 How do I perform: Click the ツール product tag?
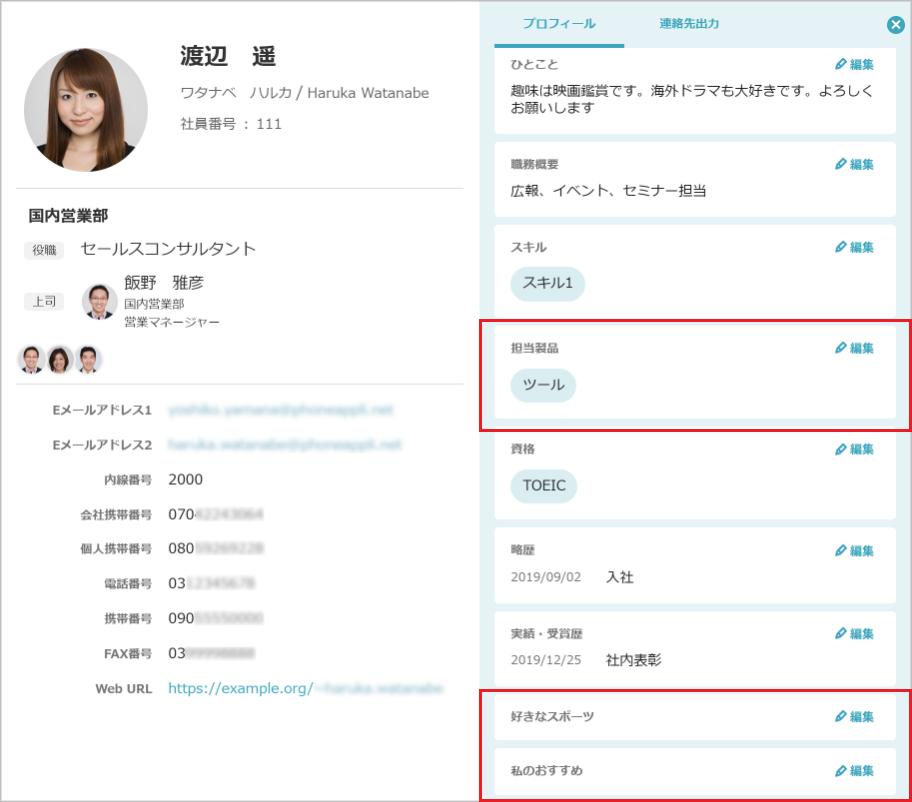pyautogui.click(x=543, y=385)
